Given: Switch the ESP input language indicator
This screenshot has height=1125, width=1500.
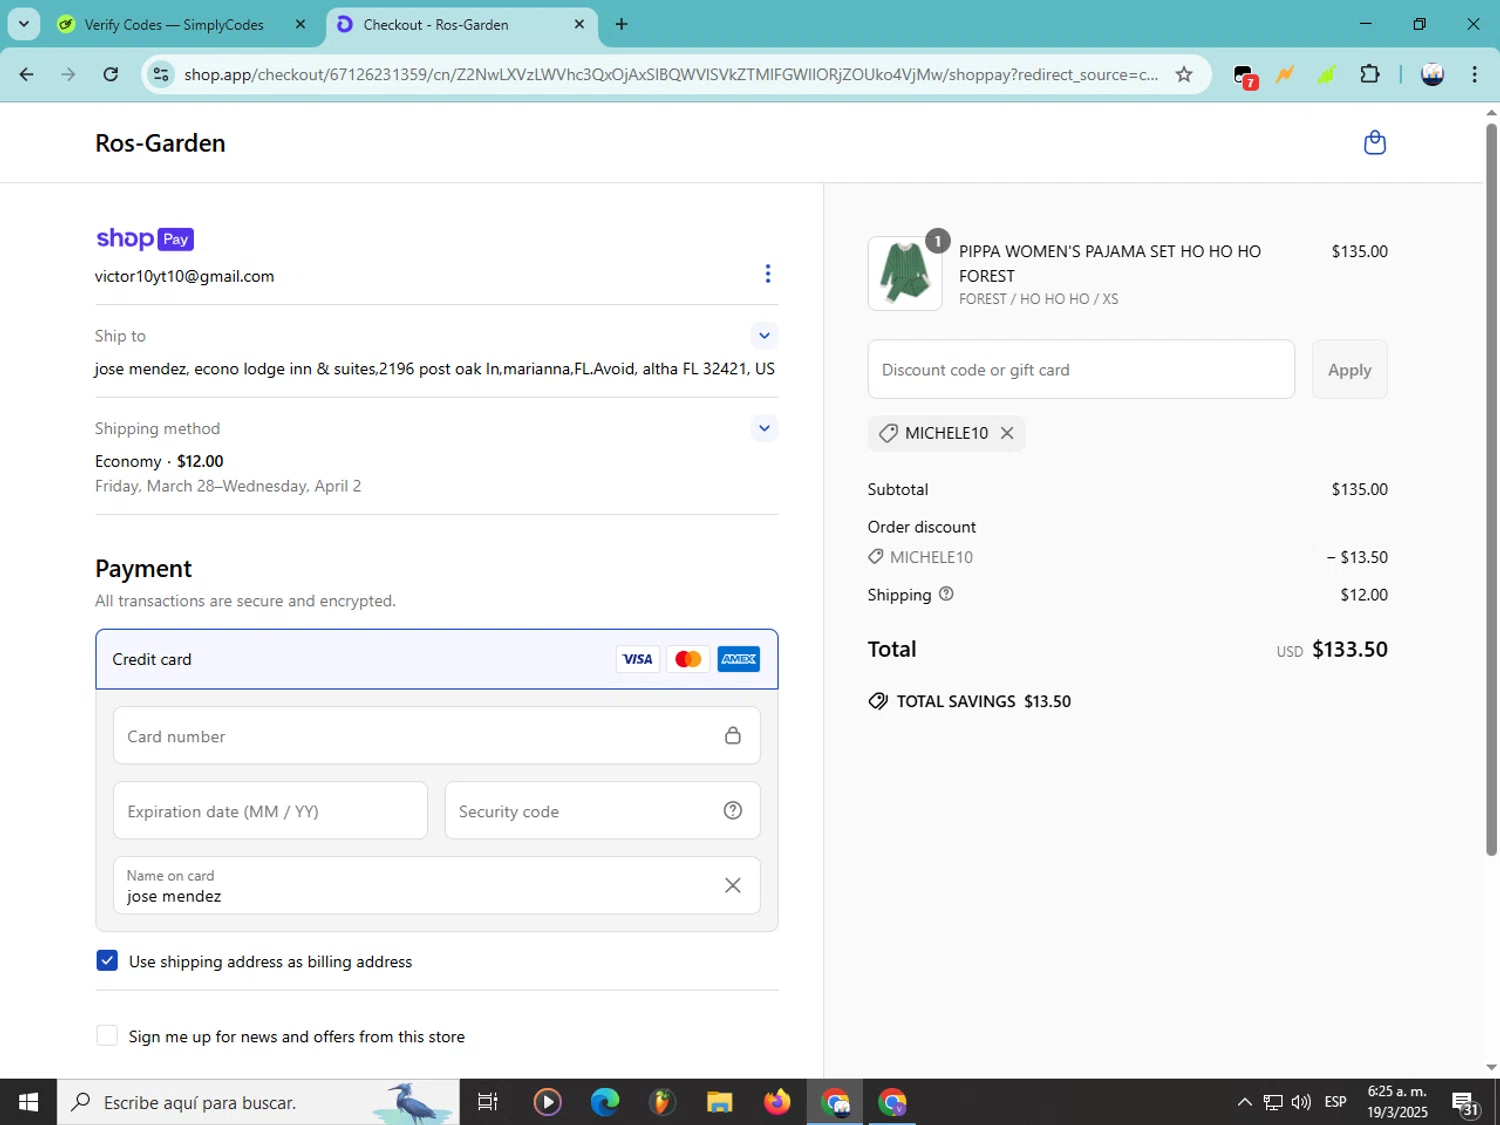Looking at the screenshot, I should [x=1335, y=1102].
